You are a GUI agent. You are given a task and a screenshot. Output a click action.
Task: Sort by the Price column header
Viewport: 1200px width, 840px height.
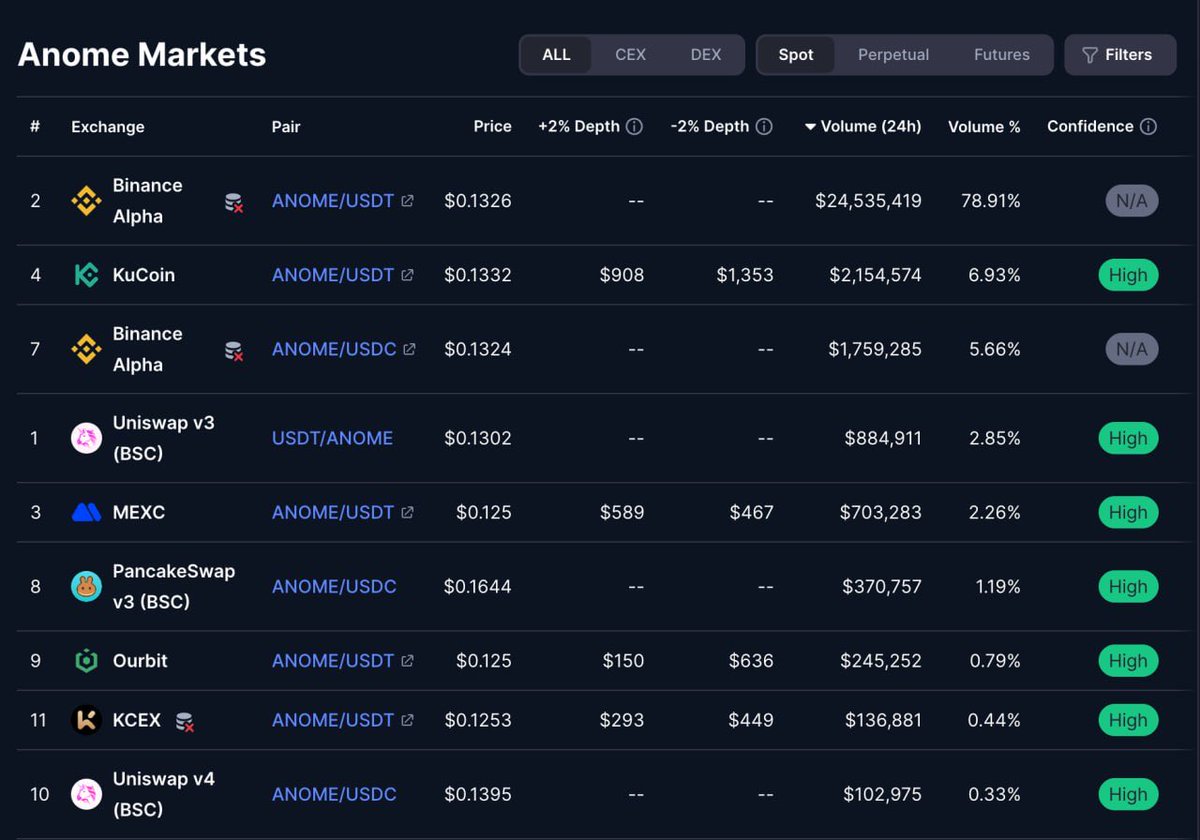[493, 126]
